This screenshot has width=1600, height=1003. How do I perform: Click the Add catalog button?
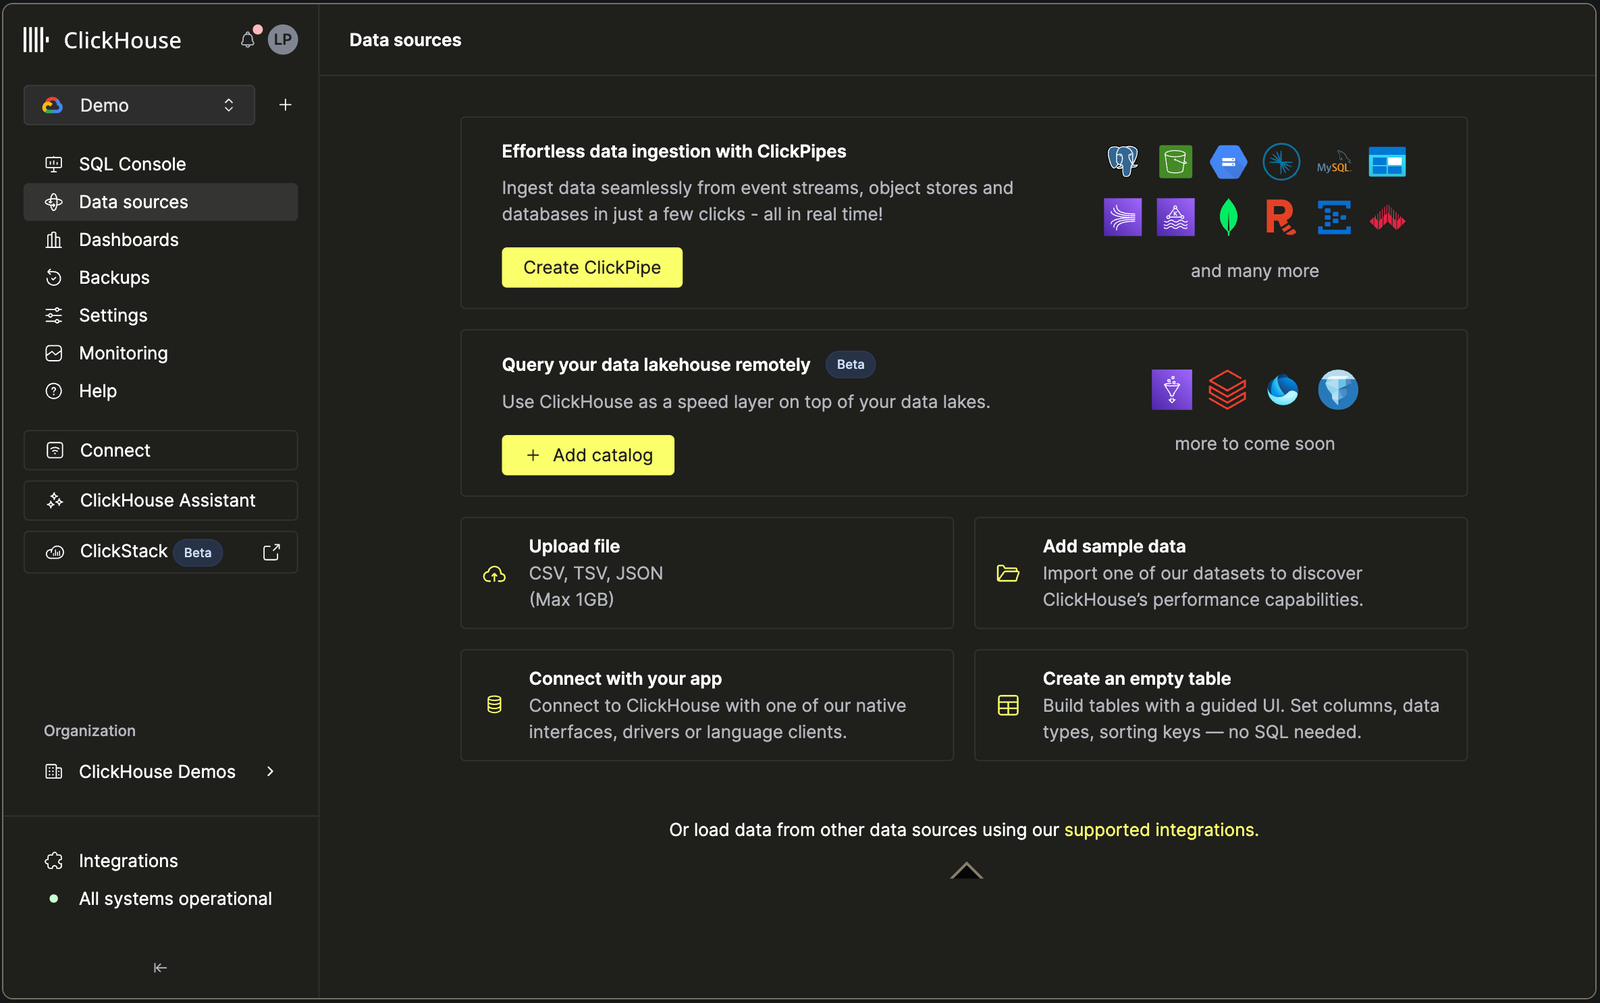588,455
